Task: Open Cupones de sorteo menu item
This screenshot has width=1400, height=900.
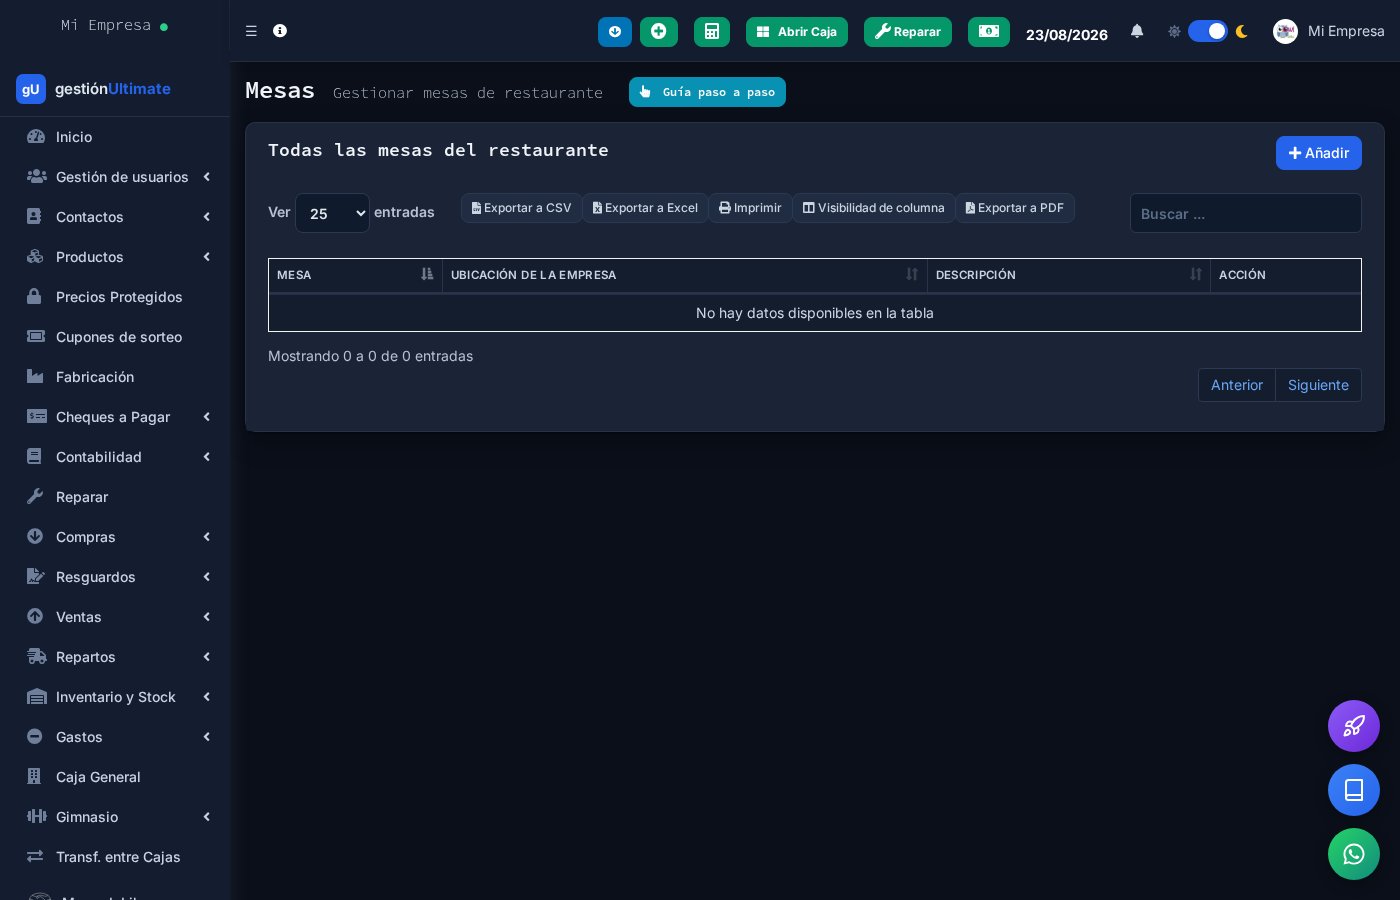Action: [115, 337]
